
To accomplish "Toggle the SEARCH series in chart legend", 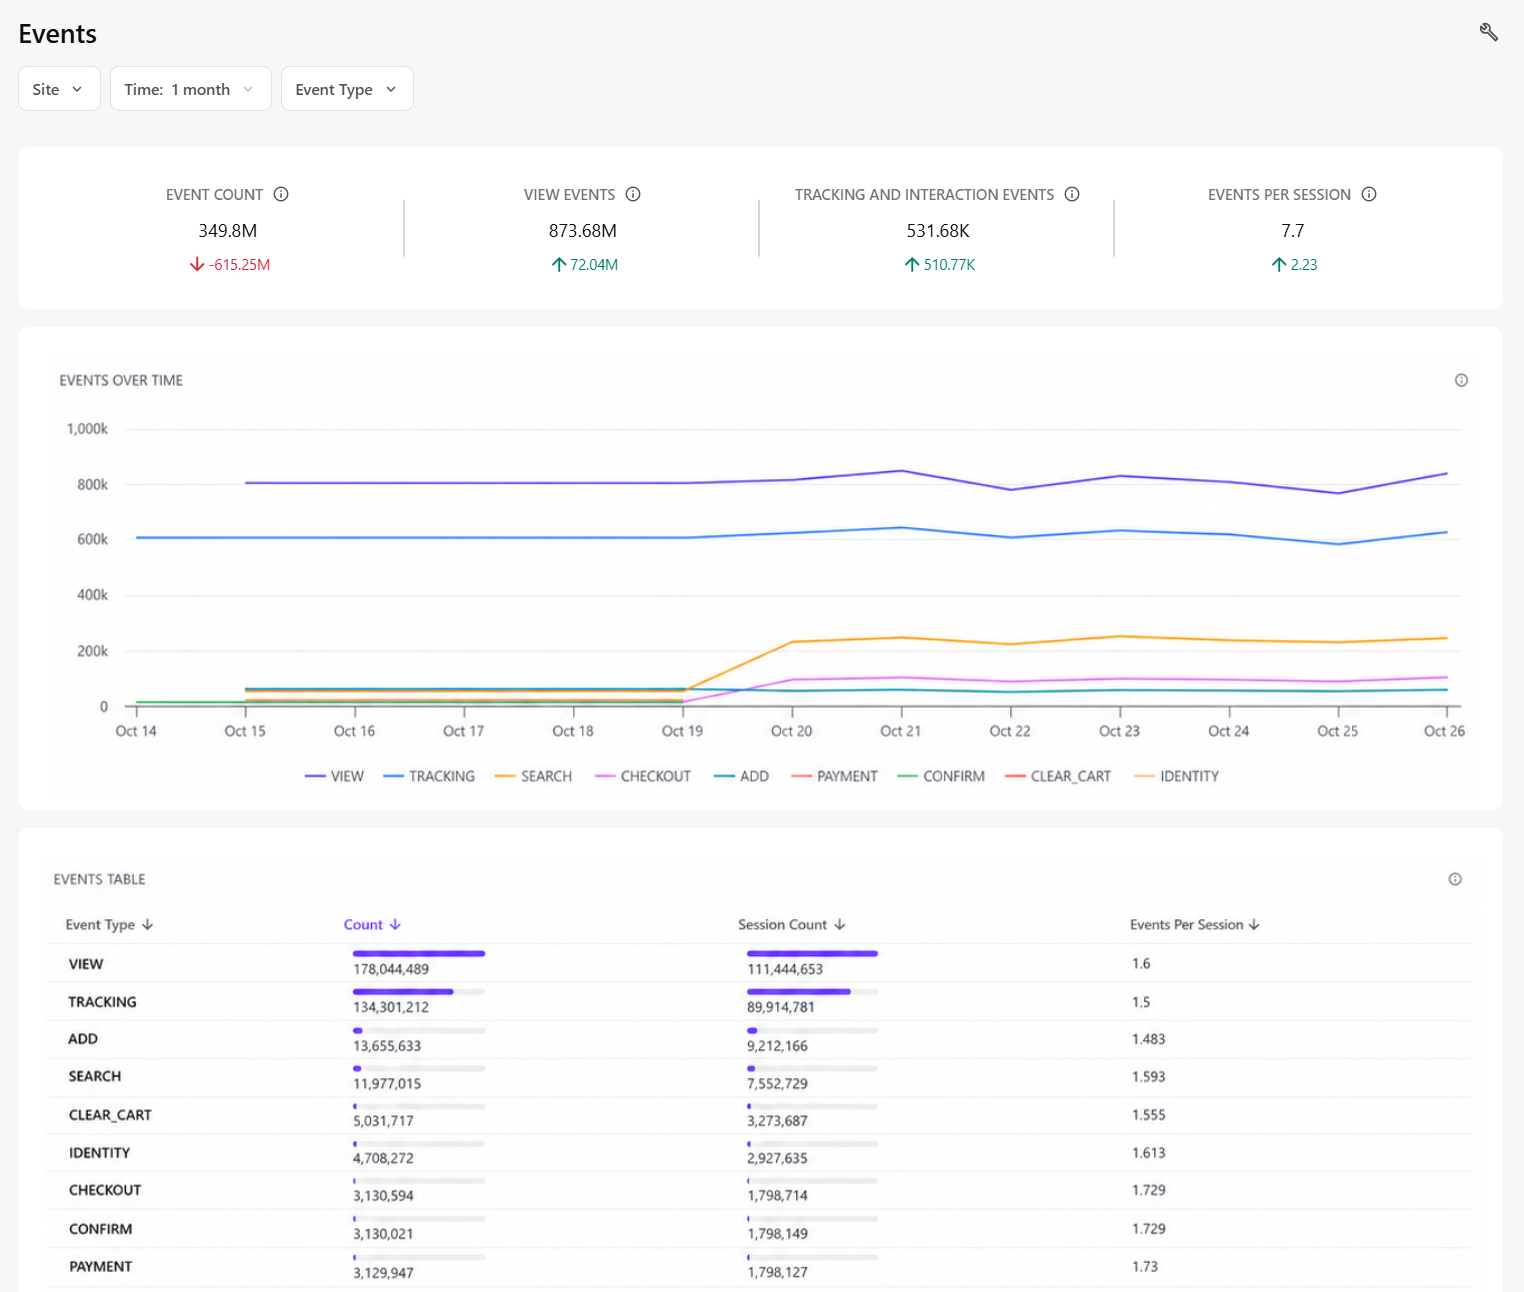I will [x=534, y=776].
